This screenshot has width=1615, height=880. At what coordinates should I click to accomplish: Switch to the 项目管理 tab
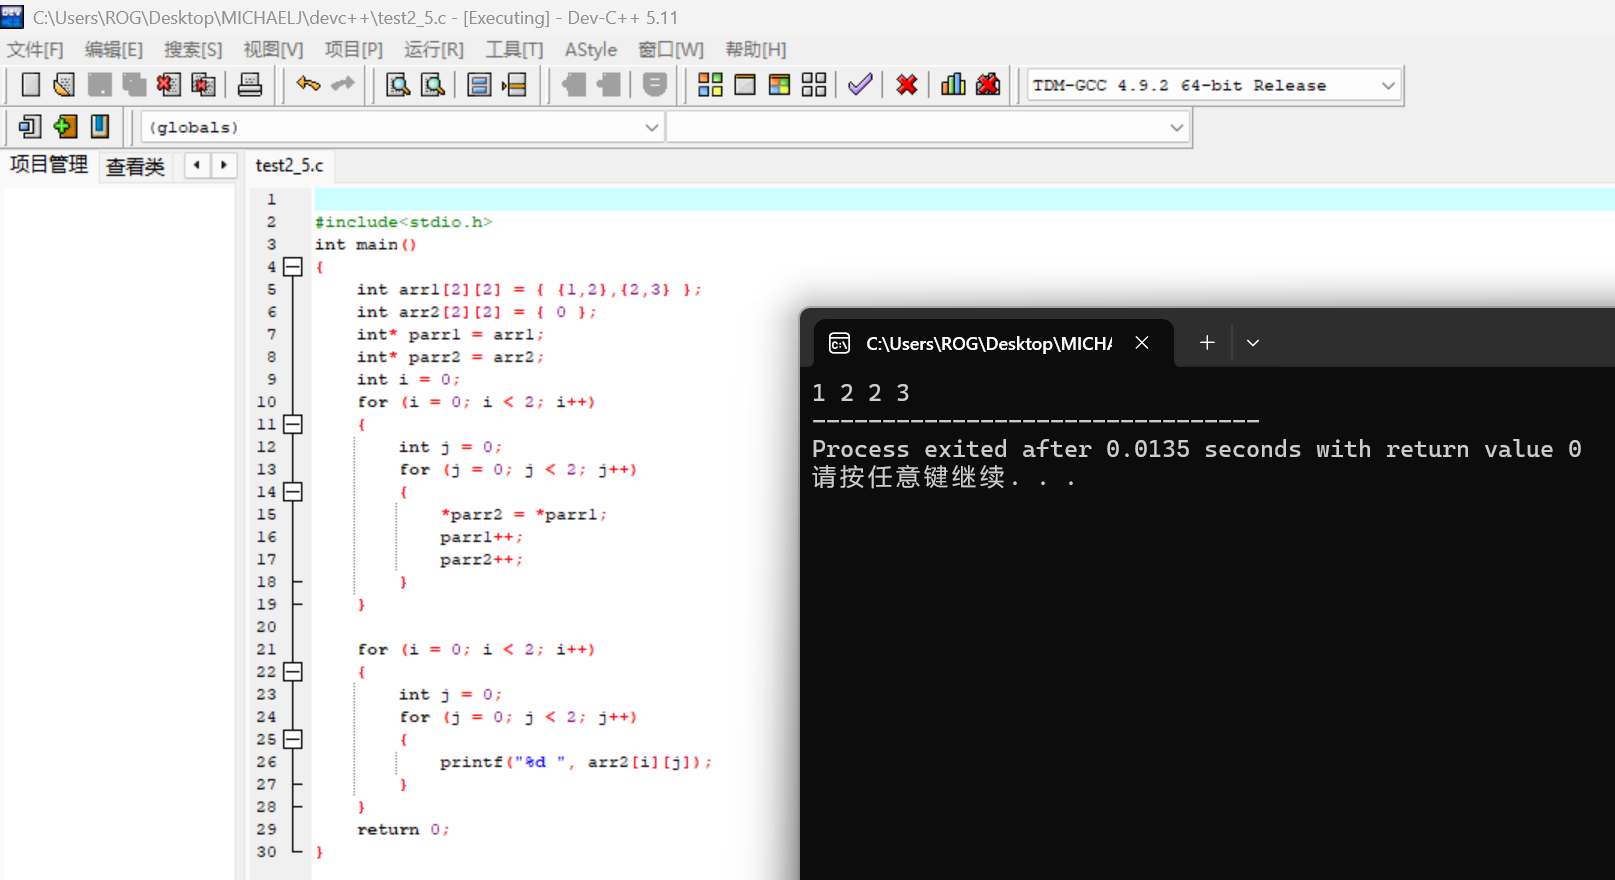tap(49, 165)
